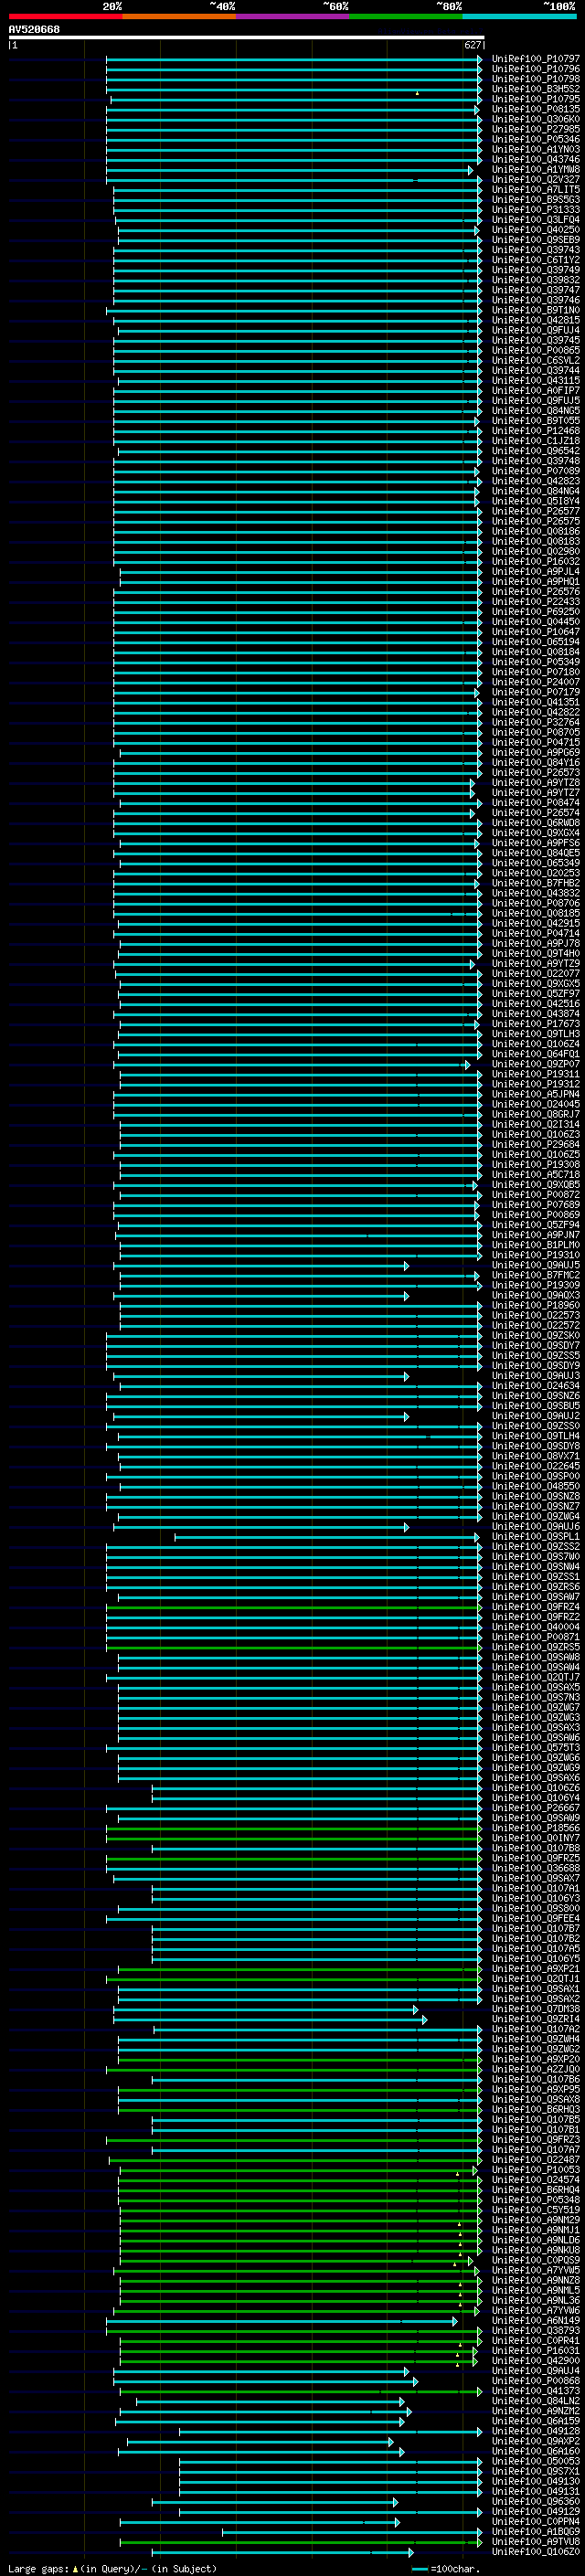
Task: Click label UniRef100_P19310
Action: tap(536, 1255)
